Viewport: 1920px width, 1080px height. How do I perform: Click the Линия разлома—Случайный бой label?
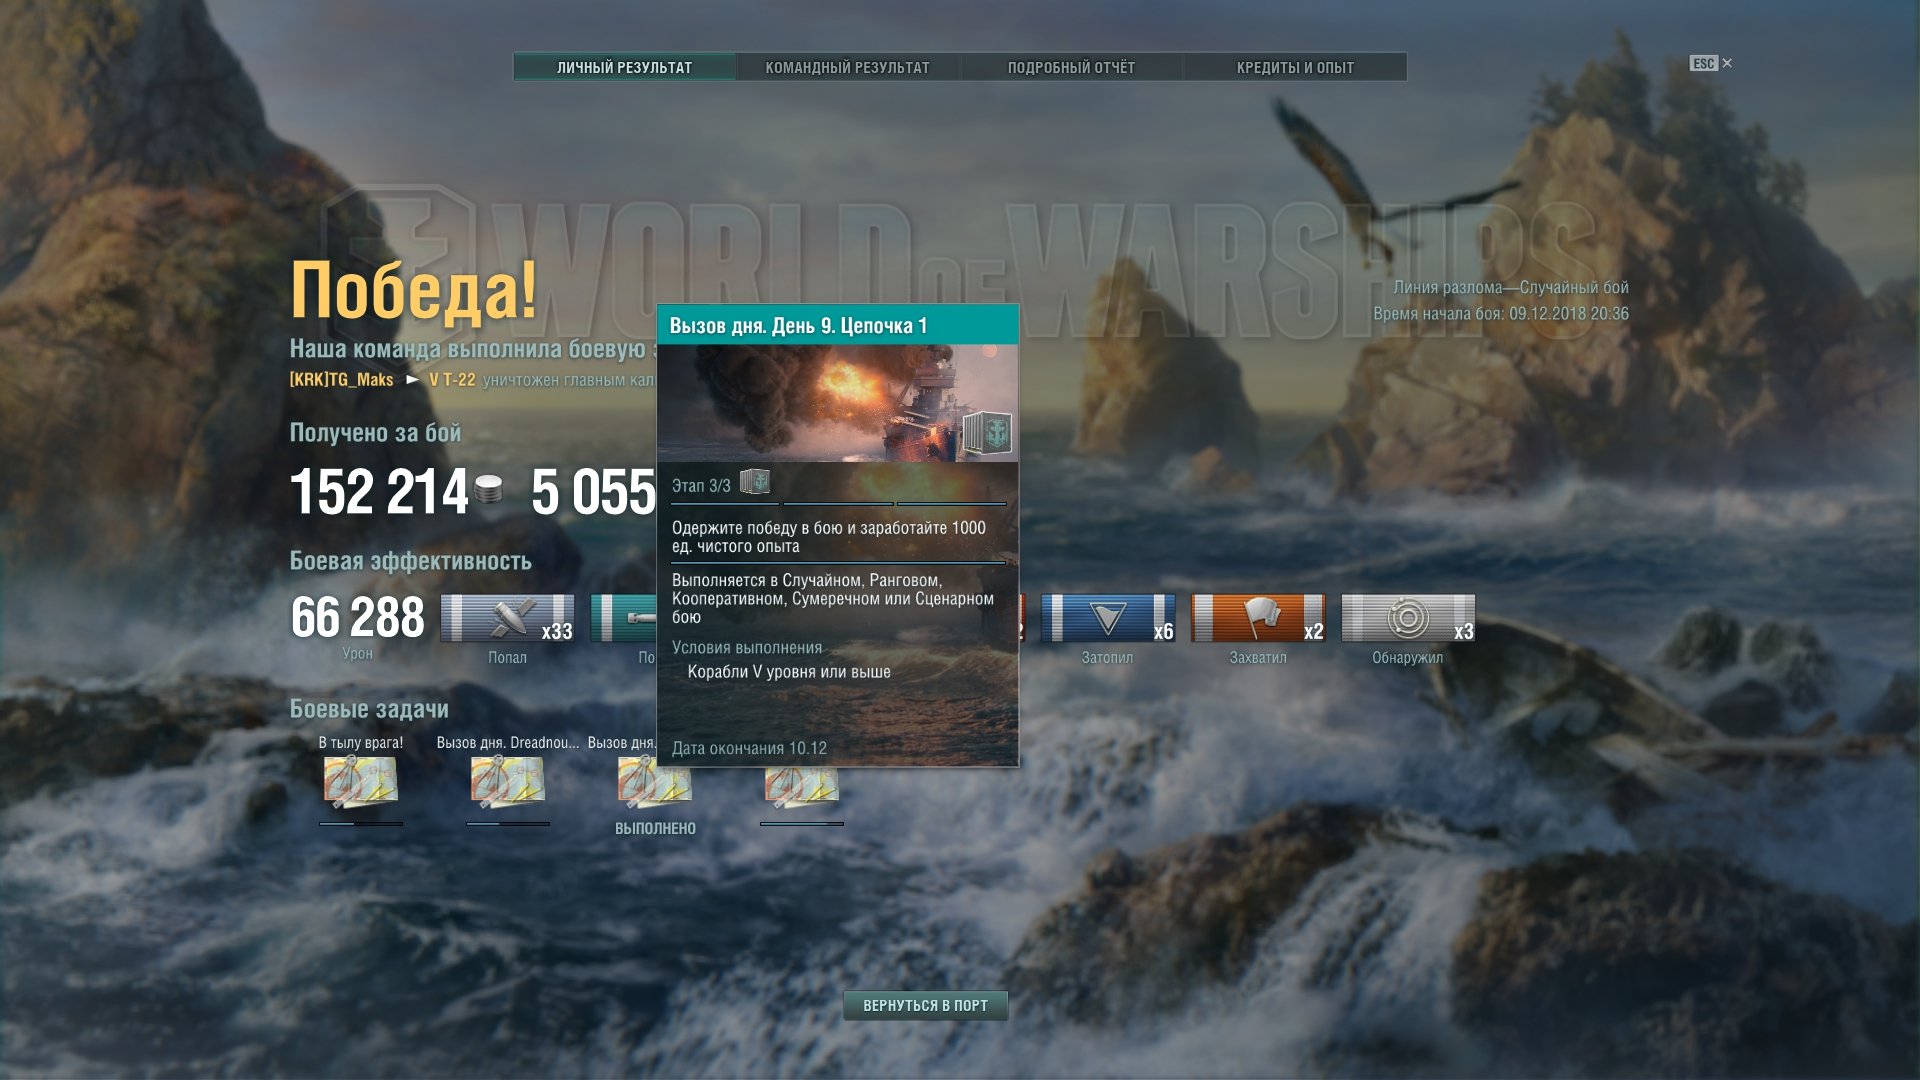click(1510, 287)
